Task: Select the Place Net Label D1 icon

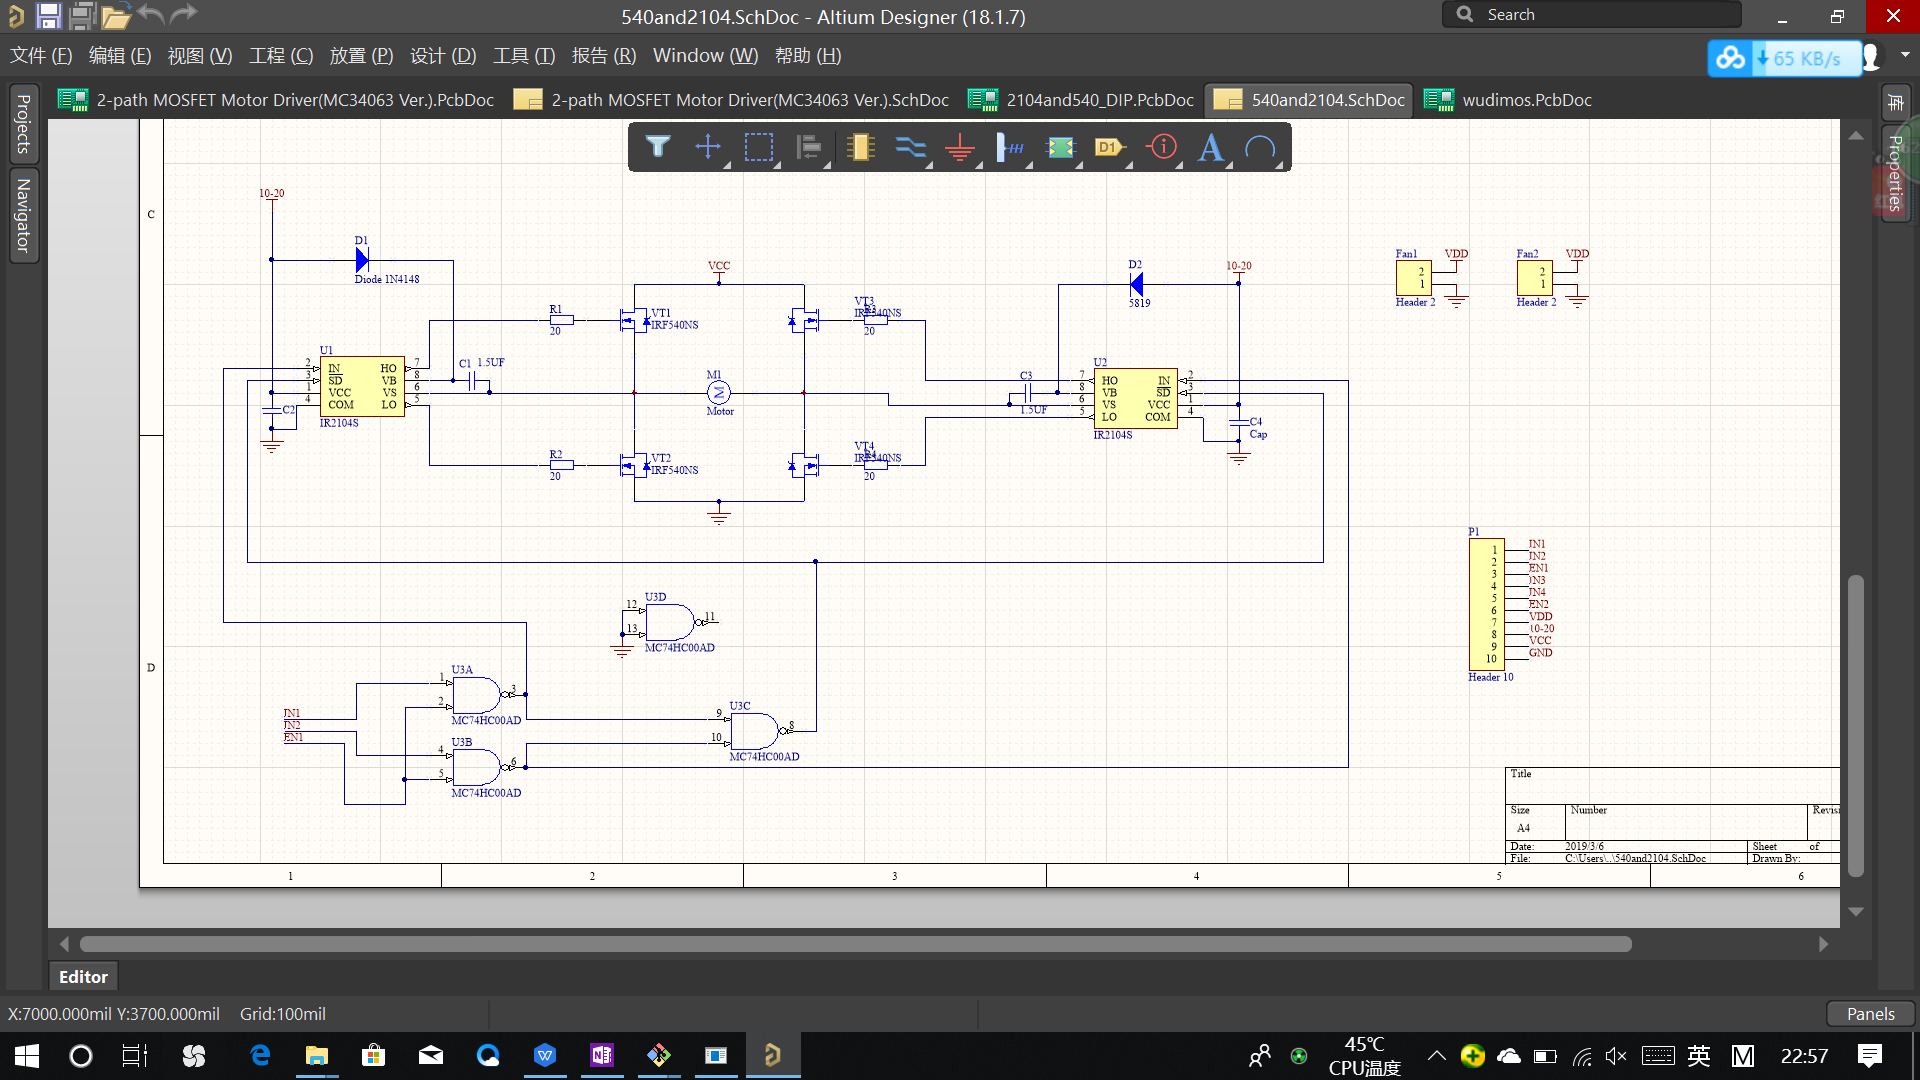Action: click(1110, 147)
